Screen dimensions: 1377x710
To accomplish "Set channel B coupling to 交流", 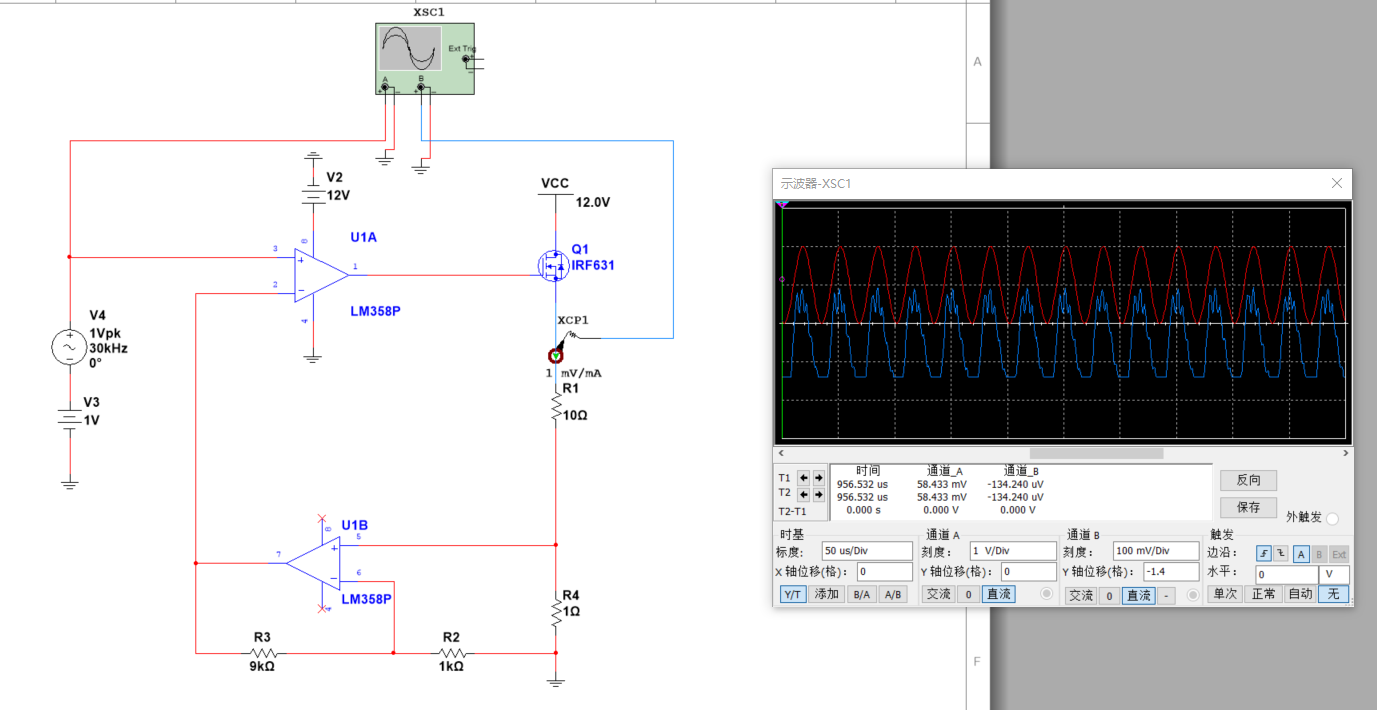I will [x=1081, y=595].
